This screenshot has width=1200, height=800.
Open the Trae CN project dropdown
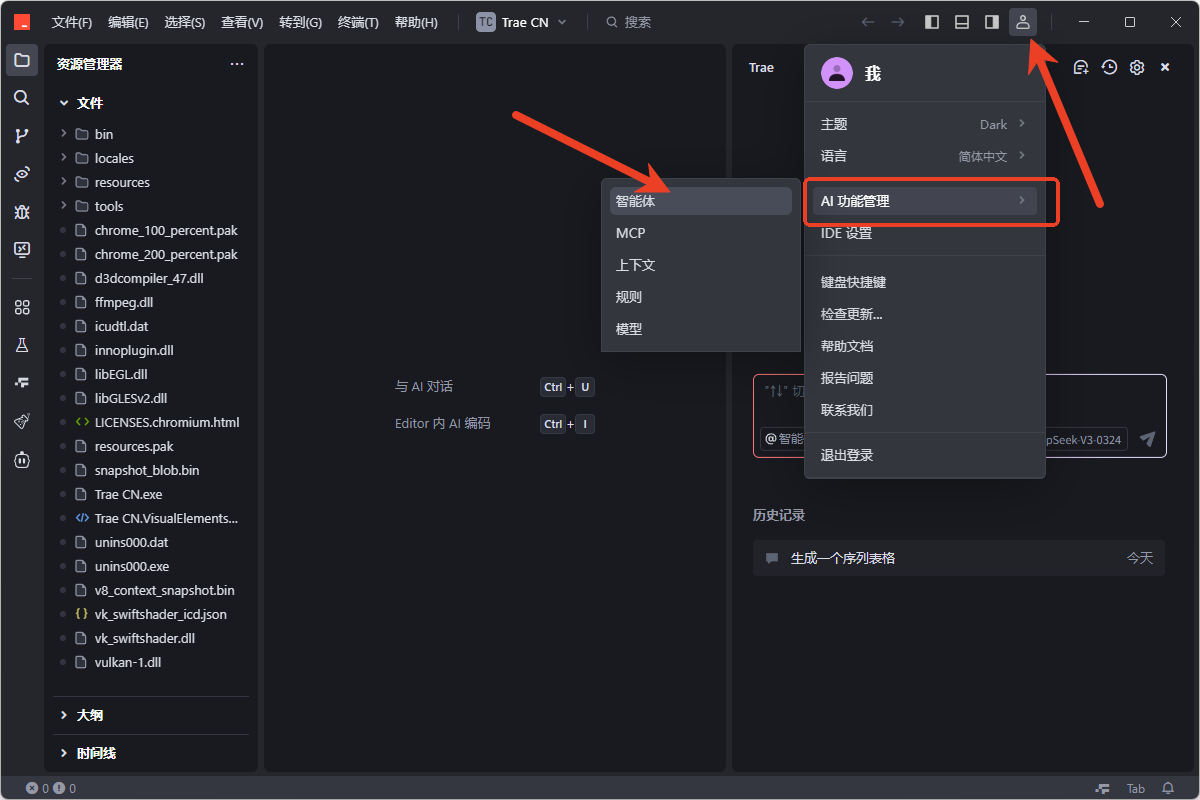coord(521,22)
